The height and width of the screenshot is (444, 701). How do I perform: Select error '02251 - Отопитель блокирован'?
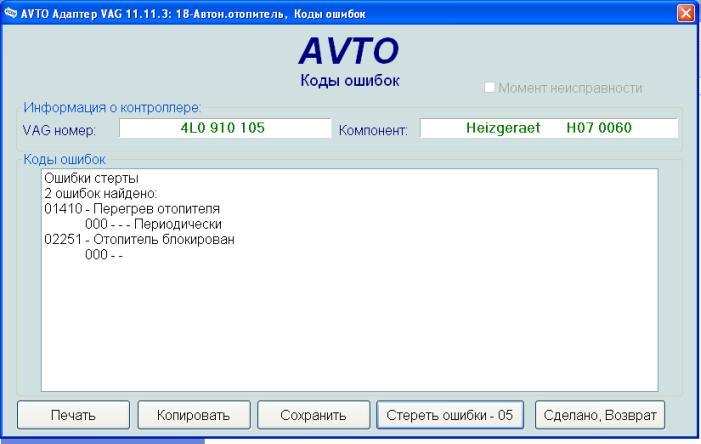click(x=139, y=239)
